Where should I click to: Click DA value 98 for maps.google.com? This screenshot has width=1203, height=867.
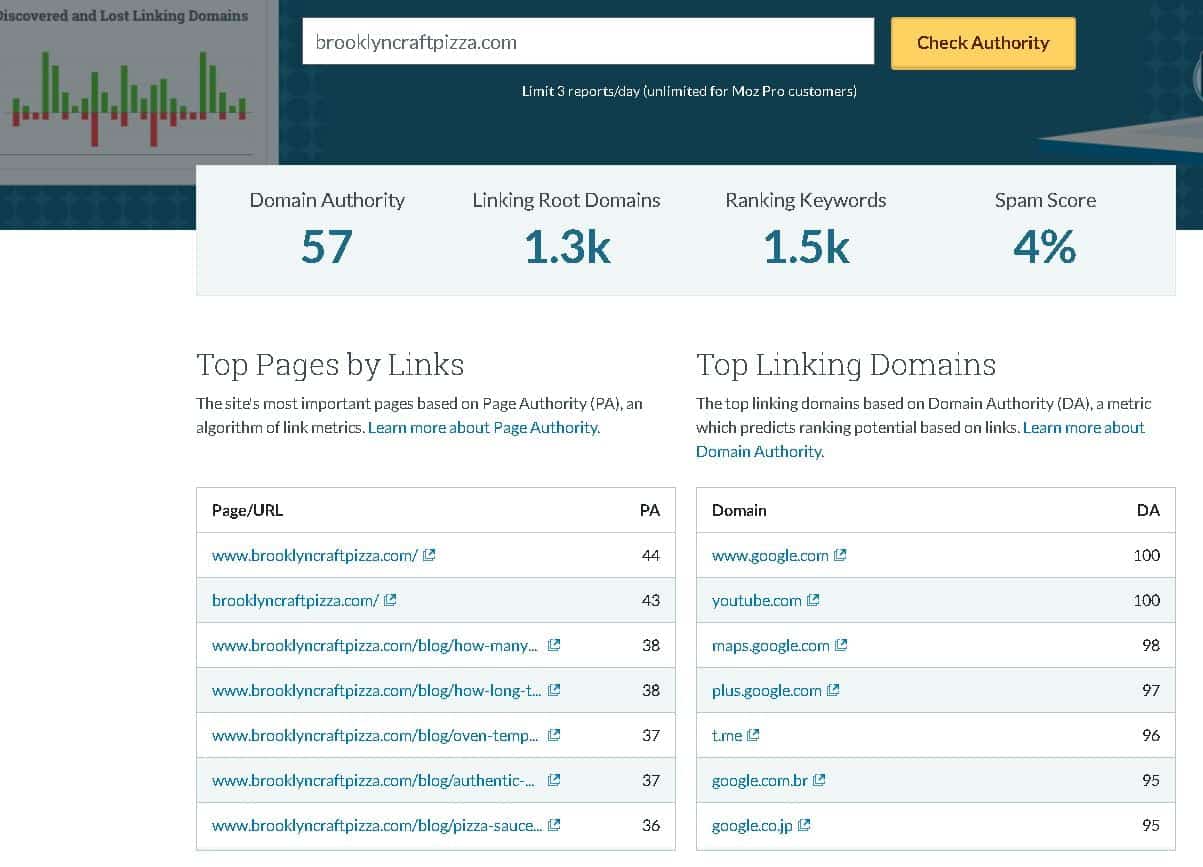click(1151, 645)
